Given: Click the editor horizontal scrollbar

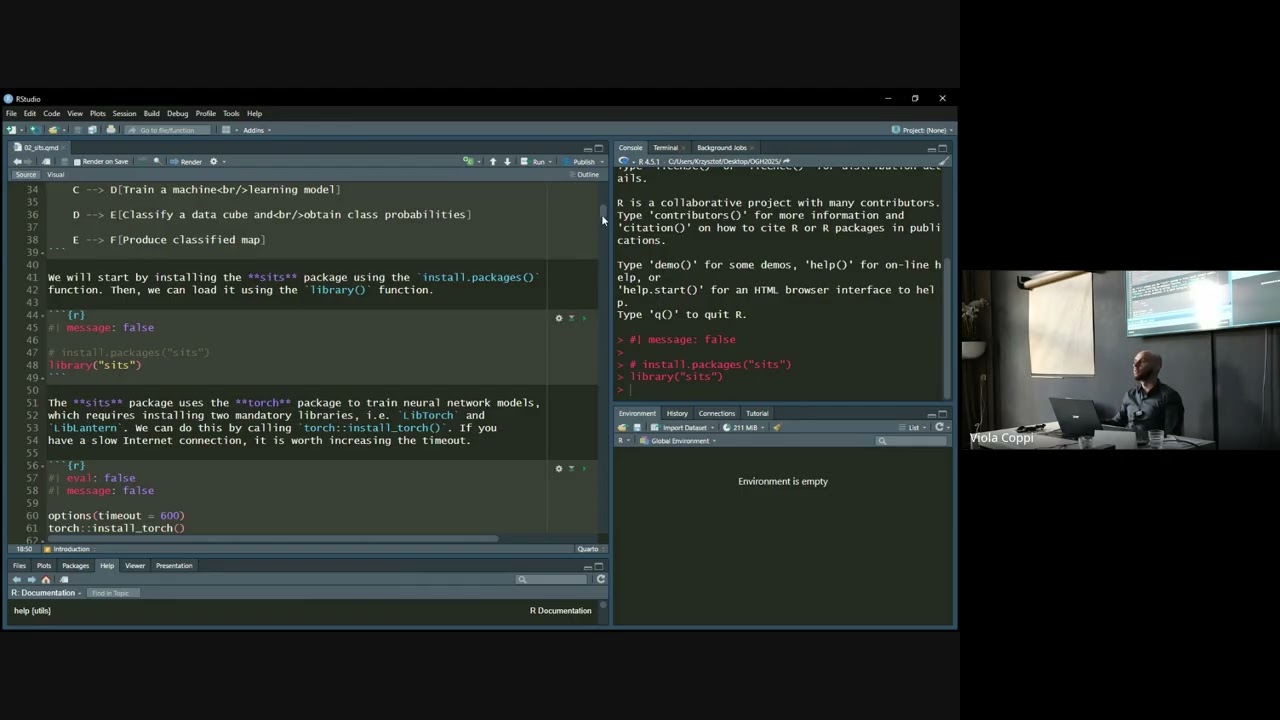Looking at the screenshot, I should click(x=272, y=538).
